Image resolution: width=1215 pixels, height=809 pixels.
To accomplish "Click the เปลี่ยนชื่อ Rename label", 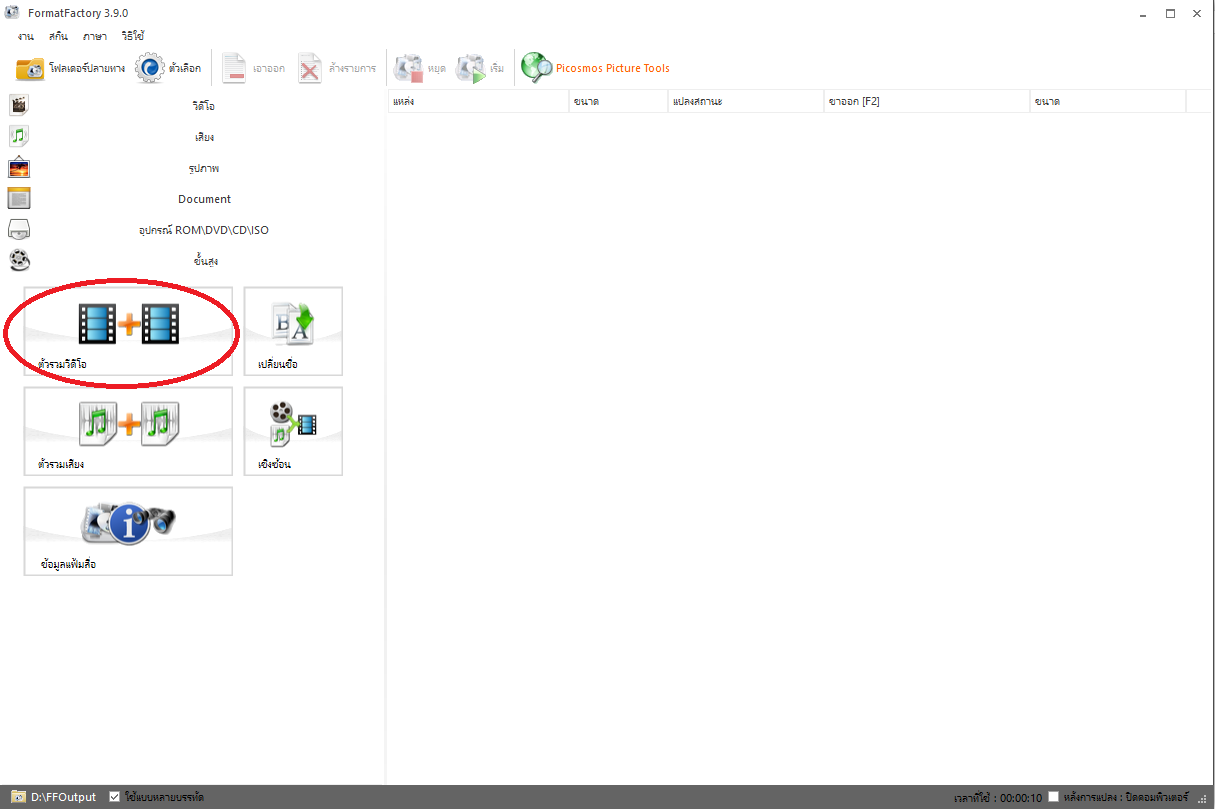I will click(x=277, y=364).
